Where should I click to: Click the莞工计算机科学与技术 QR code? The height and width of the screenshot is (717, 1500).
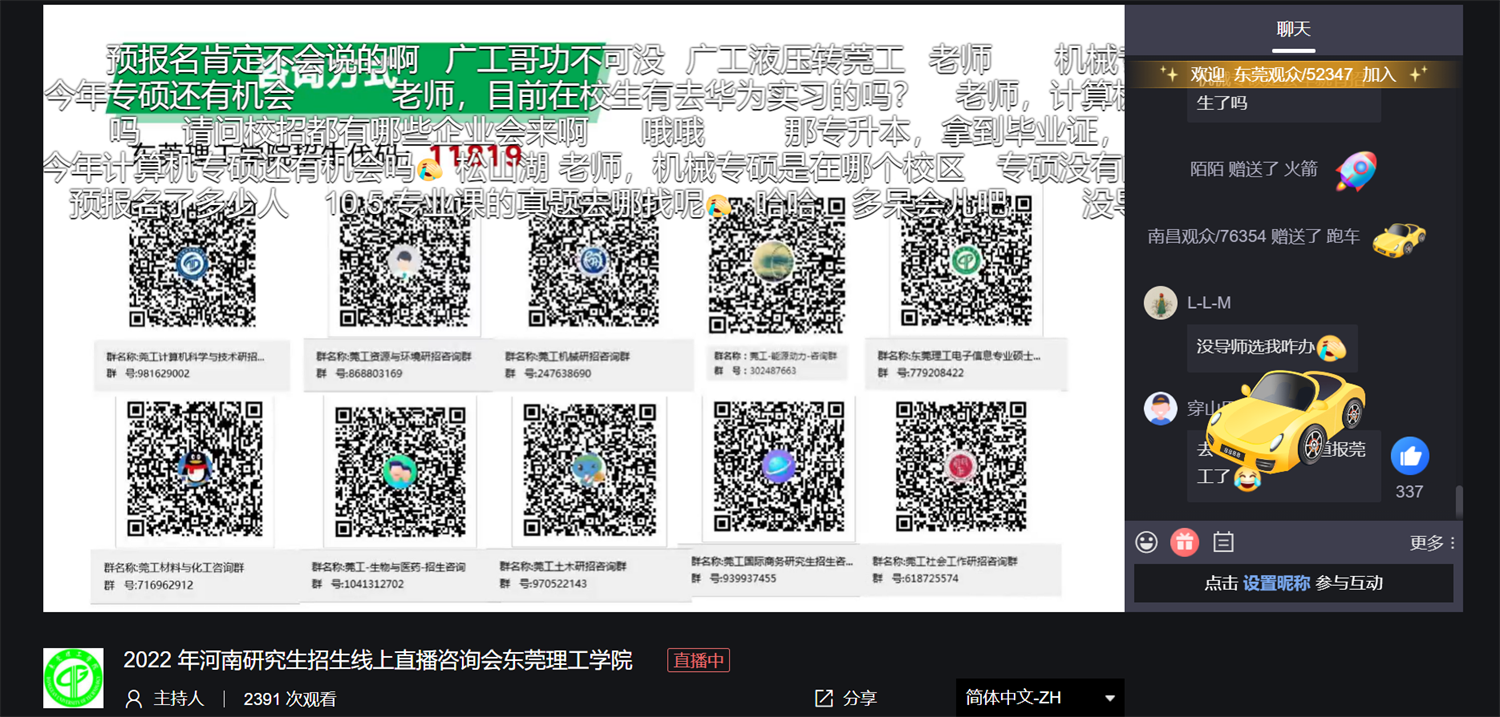pos(192,263)
